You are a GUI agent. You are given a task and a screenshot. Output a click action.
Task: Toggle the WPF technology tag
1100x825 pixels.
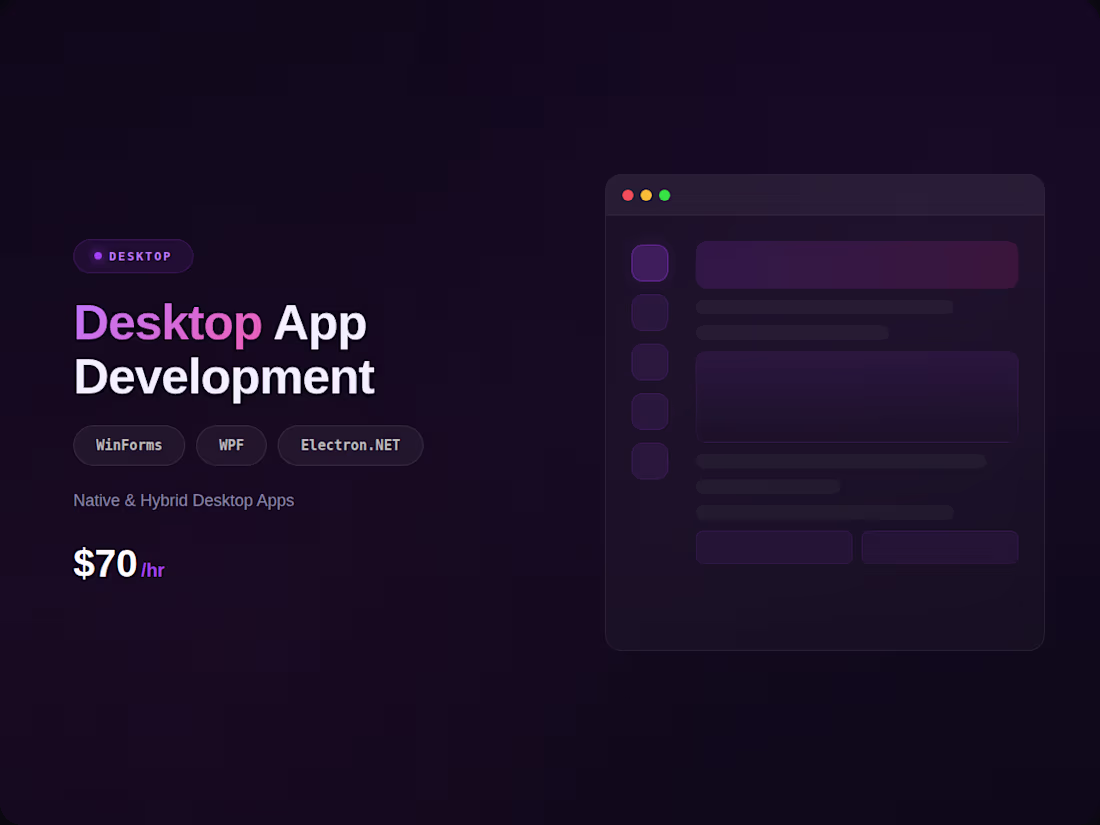[x=231, y=445]
